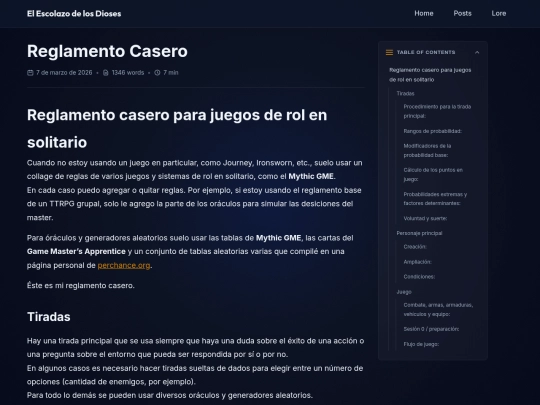Image resolution: width=540 pixels, height=405 pixels.
Task: Click the 'TABLE OF CONTENTS' header label
Action: click(426, 52)
